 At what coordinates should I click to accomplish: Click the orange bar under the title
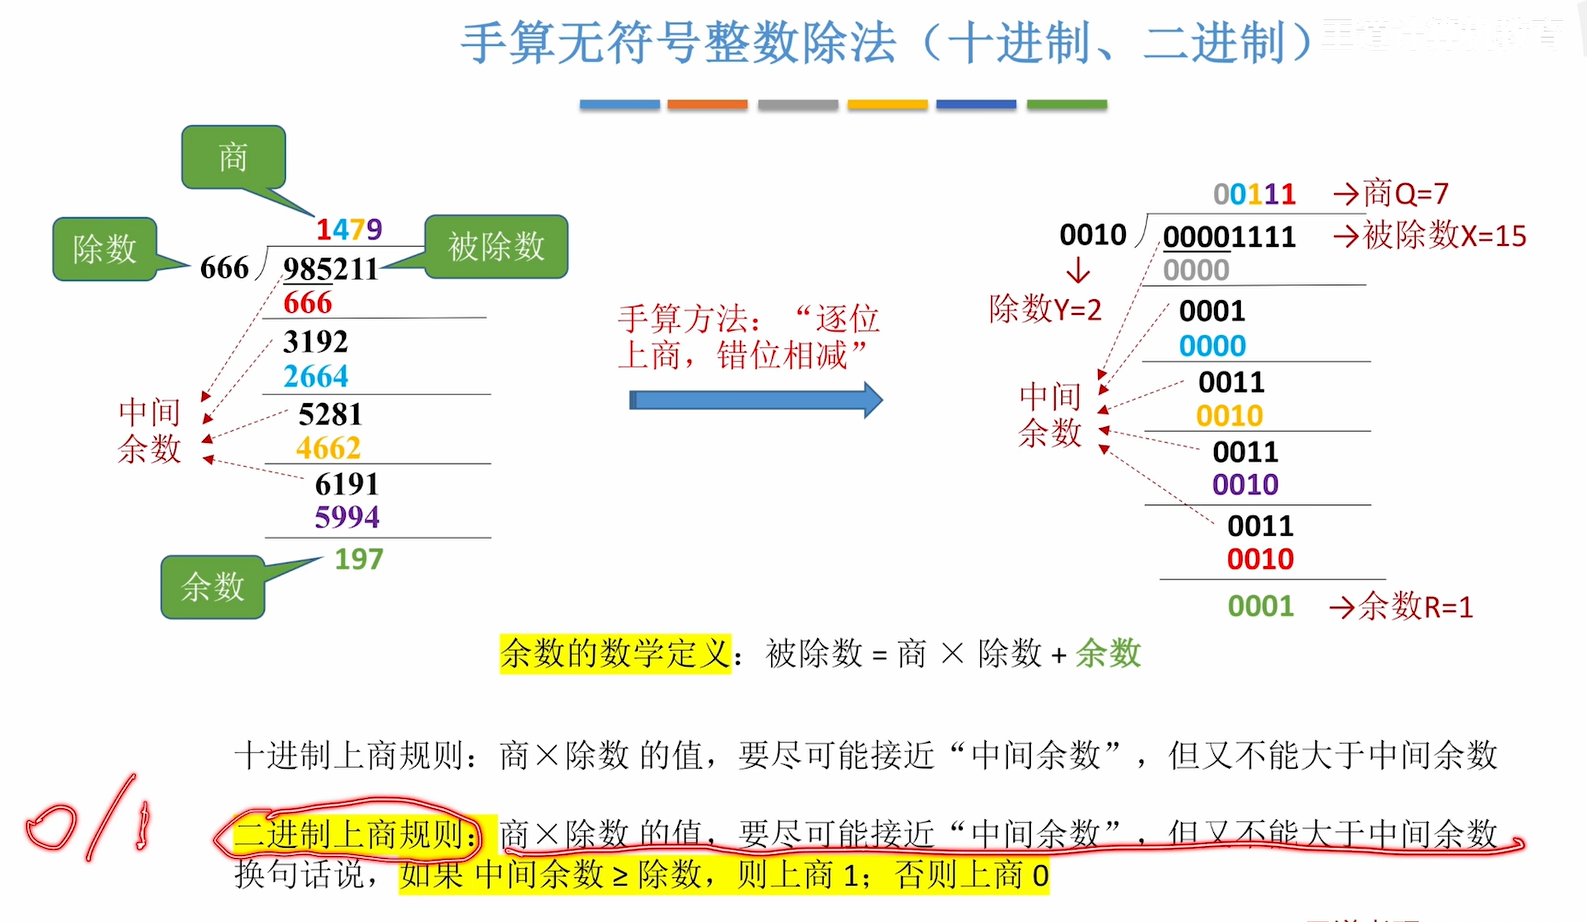[x=707, y=104]
